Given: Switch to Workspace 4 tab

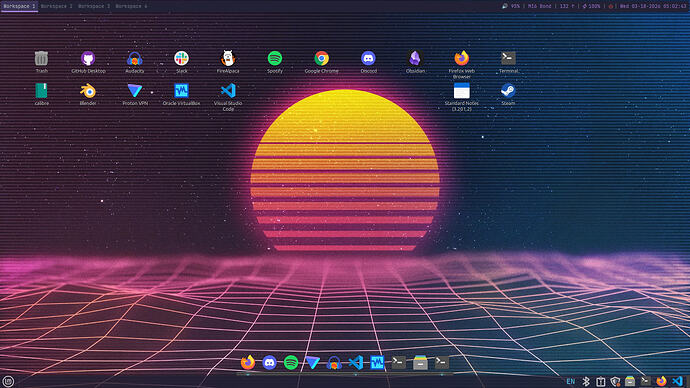Looking at the screenshot, I should [x=131, y=6].
